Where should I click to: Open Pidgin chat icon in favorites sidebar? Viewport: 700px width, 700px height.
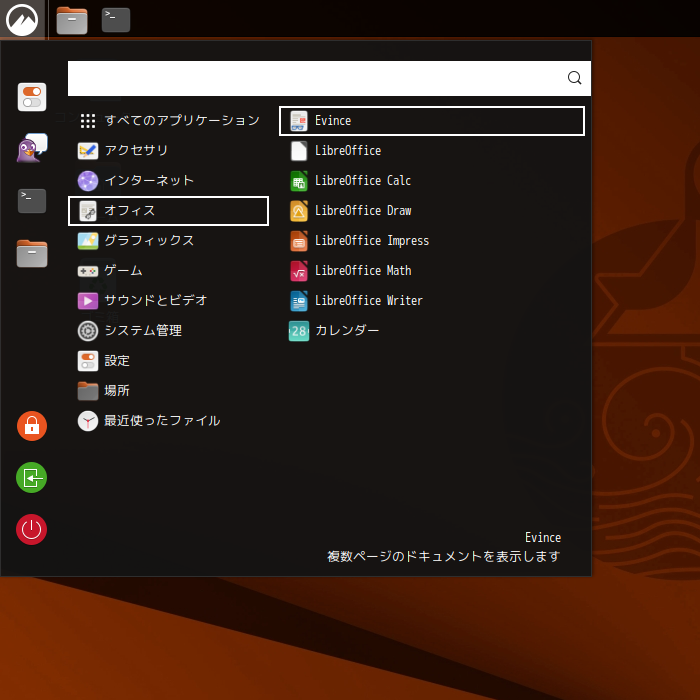pos(32,148)
